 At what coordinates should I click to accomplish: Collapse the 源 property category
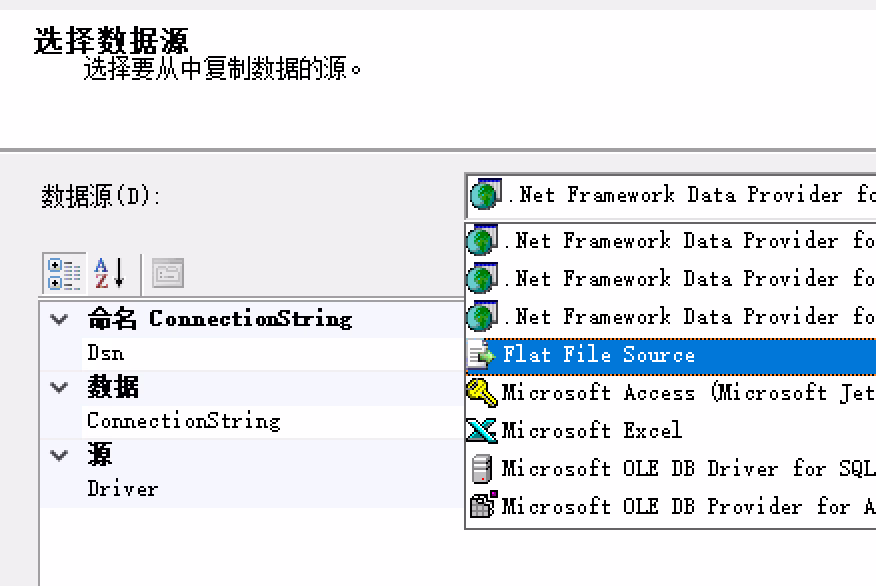click(x=59, y=456)
